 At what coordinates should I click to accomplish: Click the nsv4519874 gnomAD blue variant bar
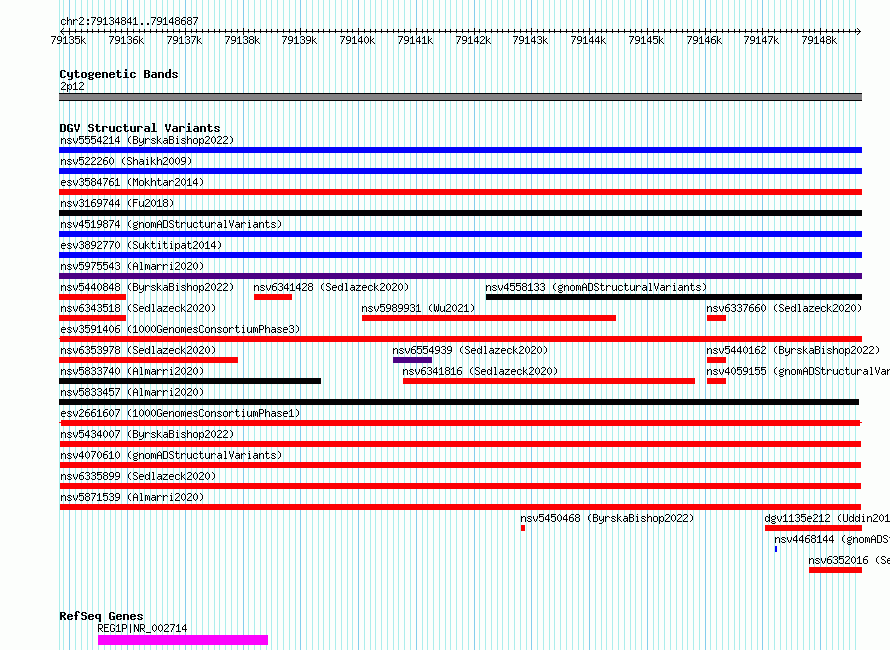coord(460,234)
